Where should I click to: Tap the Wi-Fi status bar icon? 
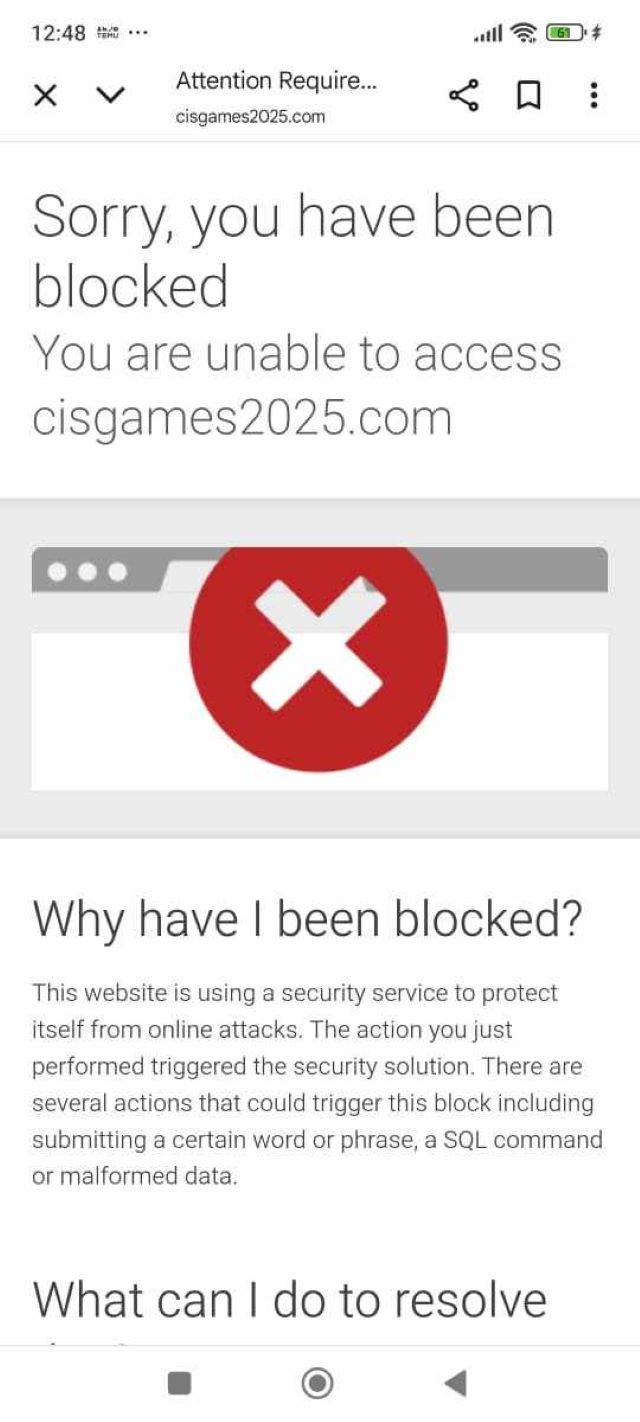(x=522, y=33)
